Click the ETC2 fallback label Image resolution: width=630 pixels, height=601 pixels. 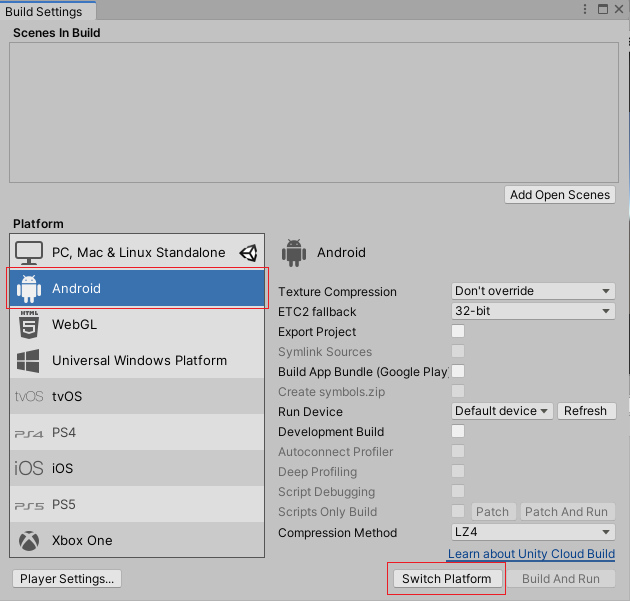(317, 312)
